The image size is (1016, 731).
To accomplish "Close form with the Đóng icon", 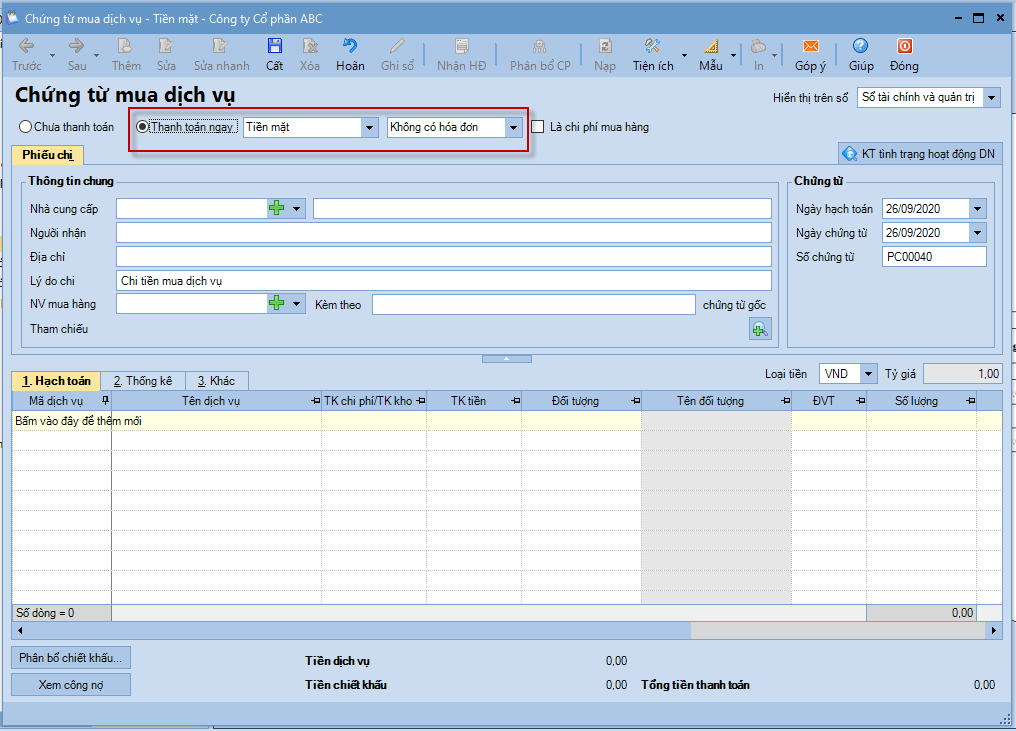I will [x=905, y=46].
